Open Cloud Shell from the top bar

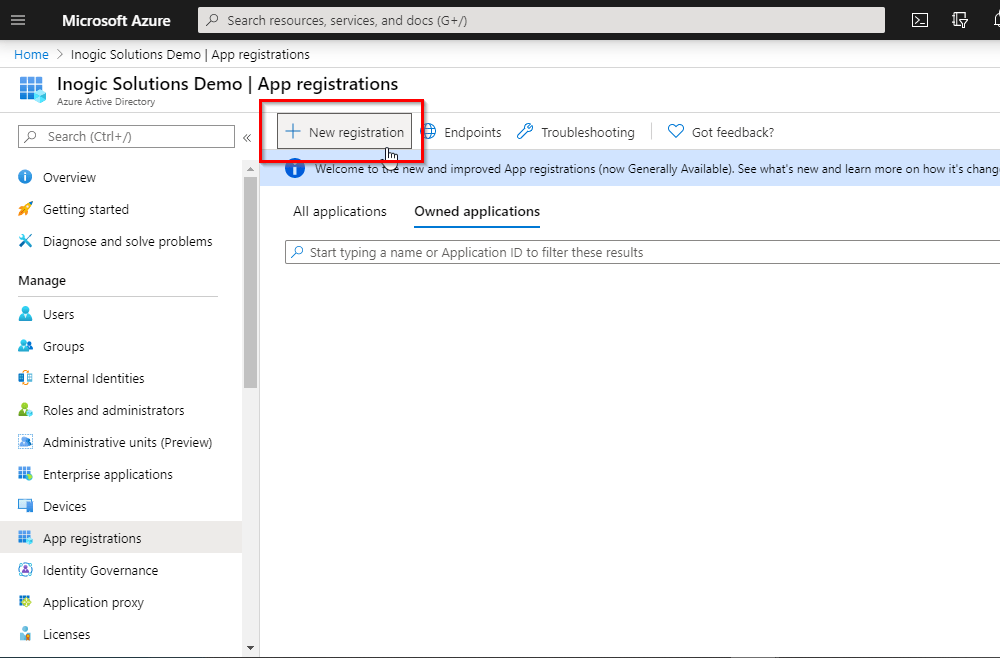pyautogui.click(x=919, y=19)
